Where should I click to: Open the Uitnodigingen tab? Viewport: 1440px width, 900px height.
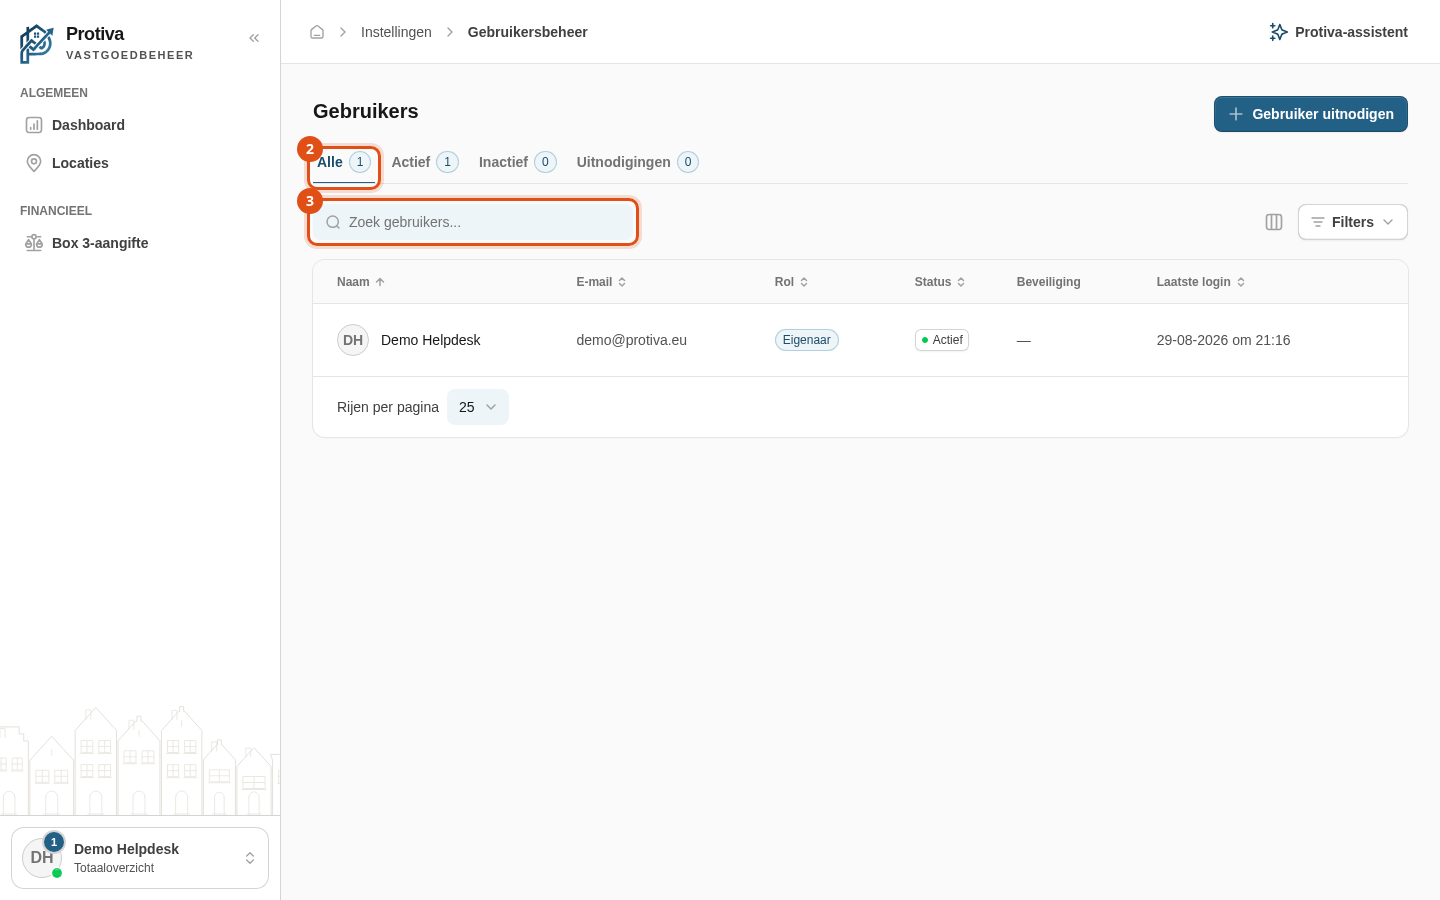coord(637,162)
